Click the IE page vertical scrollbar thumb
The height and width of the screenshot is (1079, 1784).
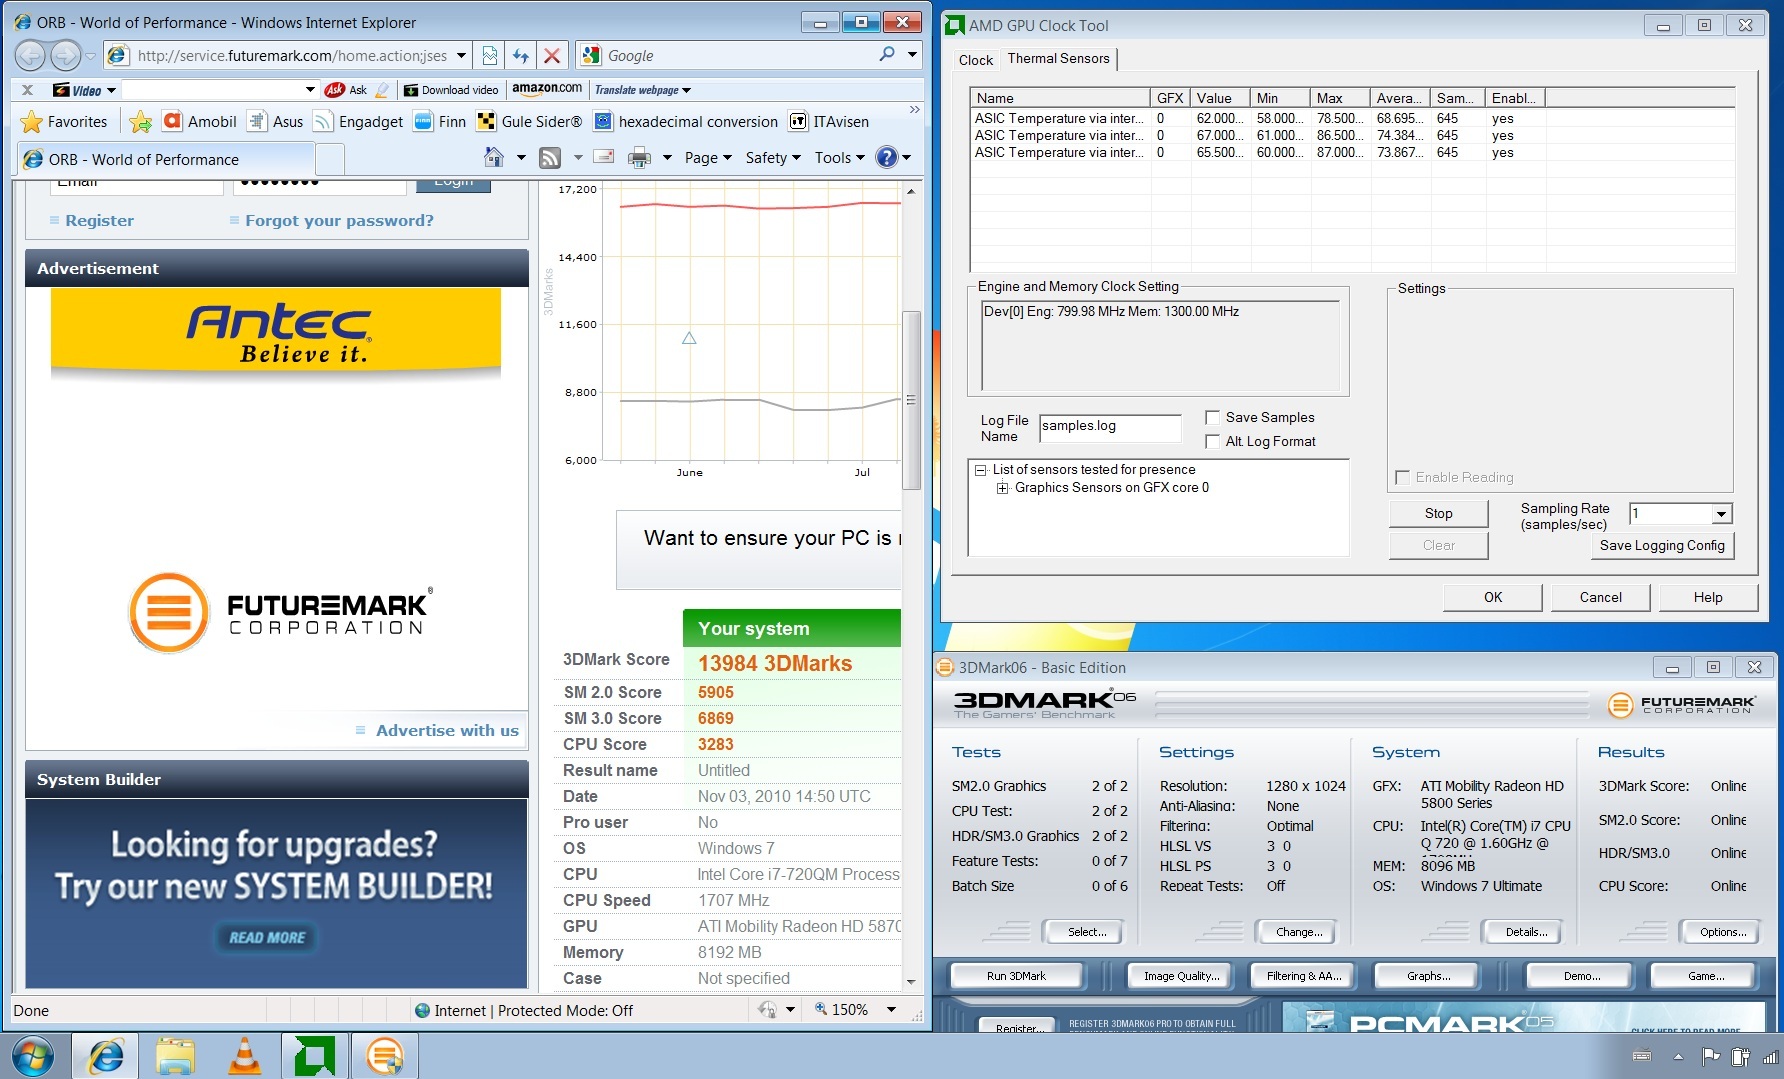click(x=911, y=400)
